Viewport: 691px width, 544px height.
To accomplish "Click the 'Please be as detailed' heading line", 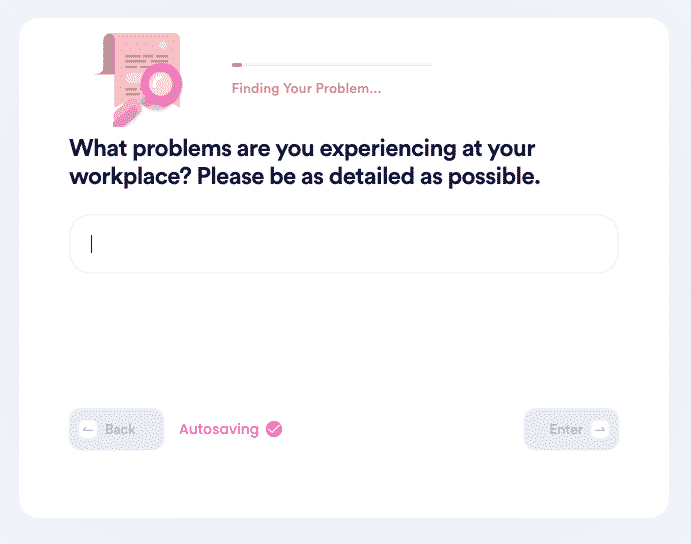I will (368, 176).
